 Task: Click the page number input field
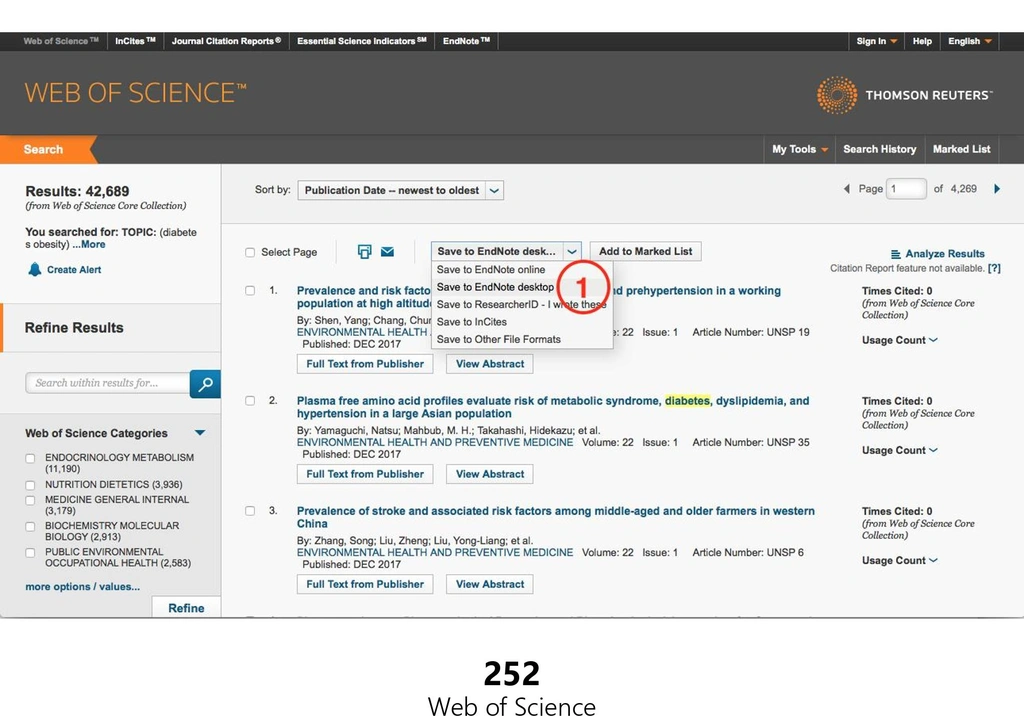906,189
